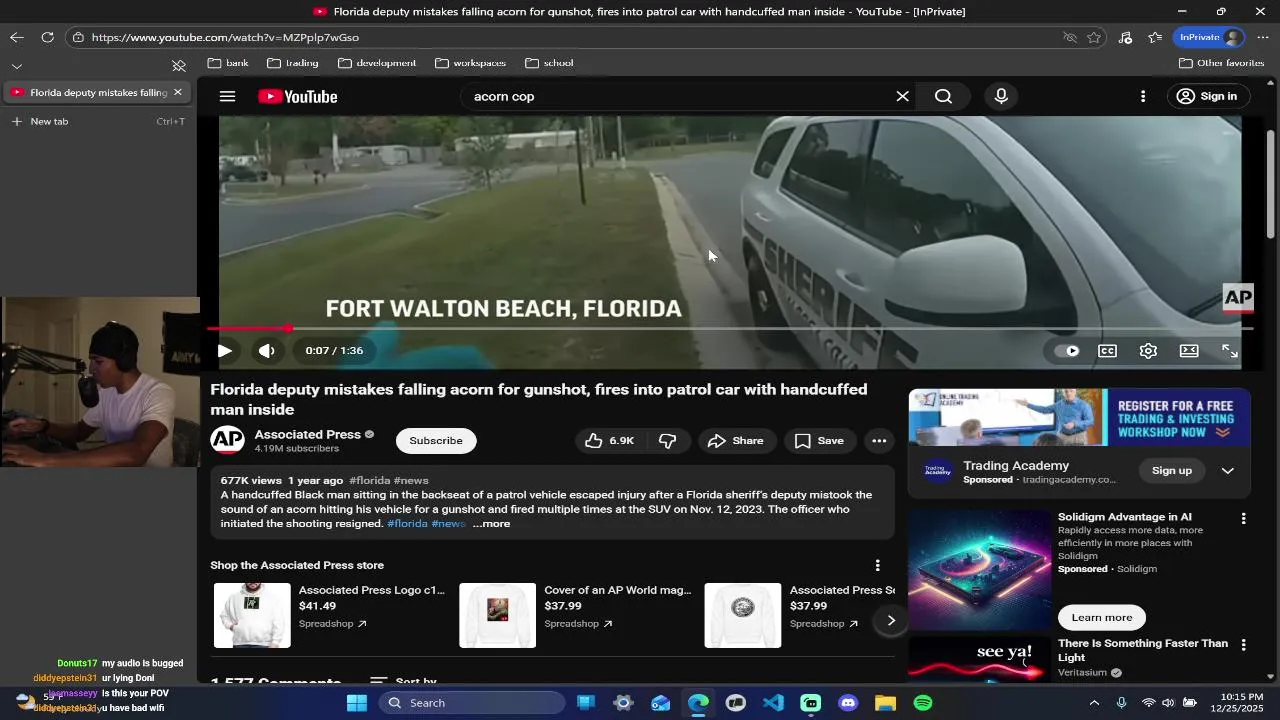This screenshot has height=720, width=1280.
Task: Click Learn more on the Solidigm ad
Action: [x=1102, y=617]
